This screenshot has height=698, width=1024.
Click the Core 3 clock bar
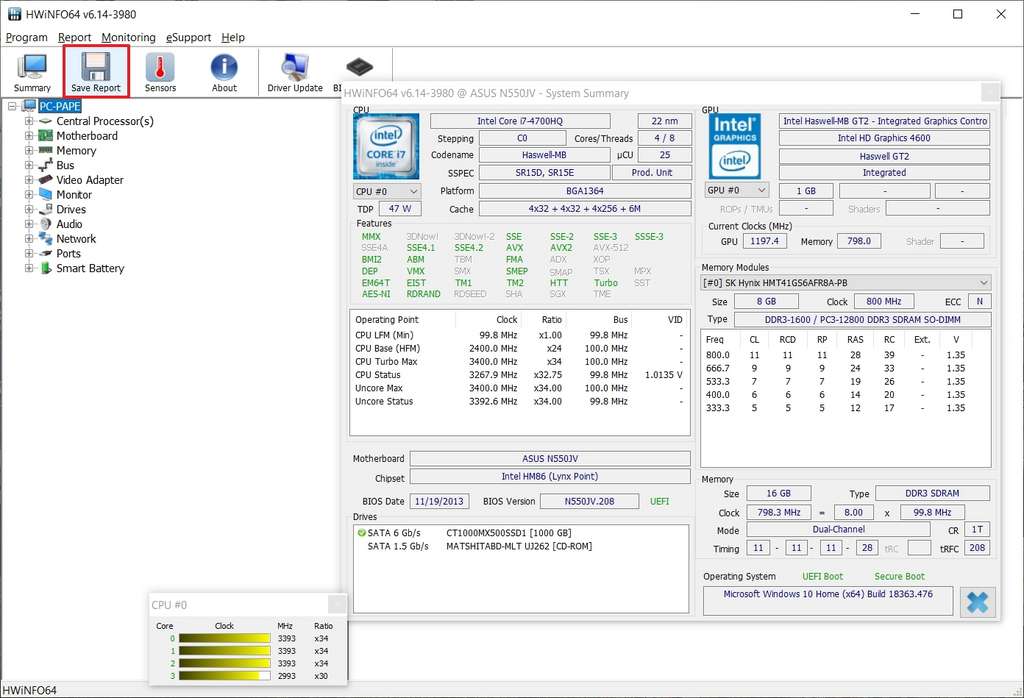coord(225,676)
